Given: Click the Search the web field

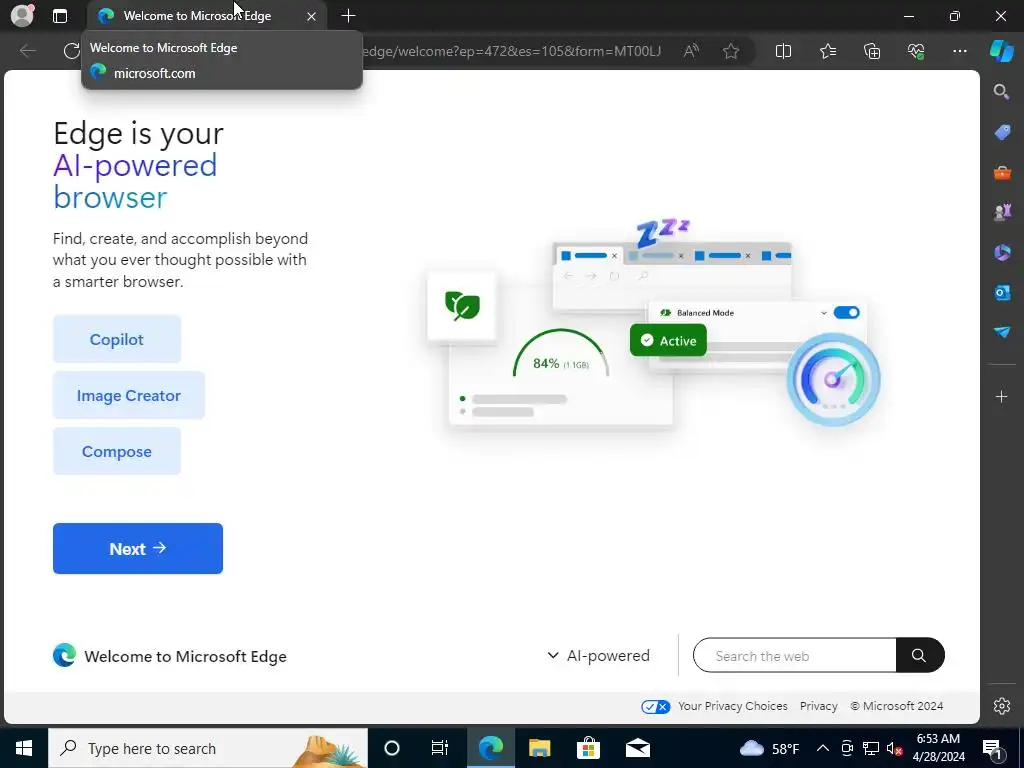Looking at the screenshot, I should pyautogui.click(x=794, y=656).
